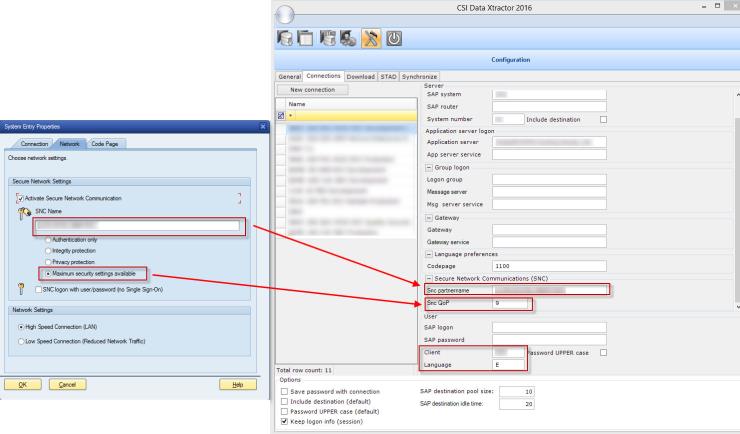The width and height of the screenshot is (740, 434).
Task: Click the key icon beside SNC logon option
Action: (21, 288)
